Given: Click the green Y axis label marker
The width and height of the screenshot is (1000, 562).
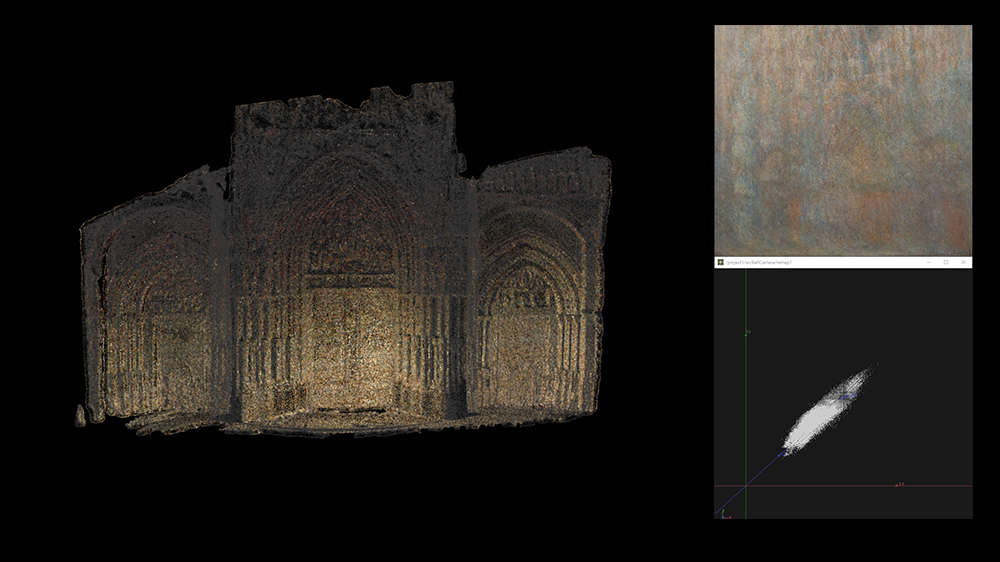Looking at the screenshot, I should tap(747, 332).
